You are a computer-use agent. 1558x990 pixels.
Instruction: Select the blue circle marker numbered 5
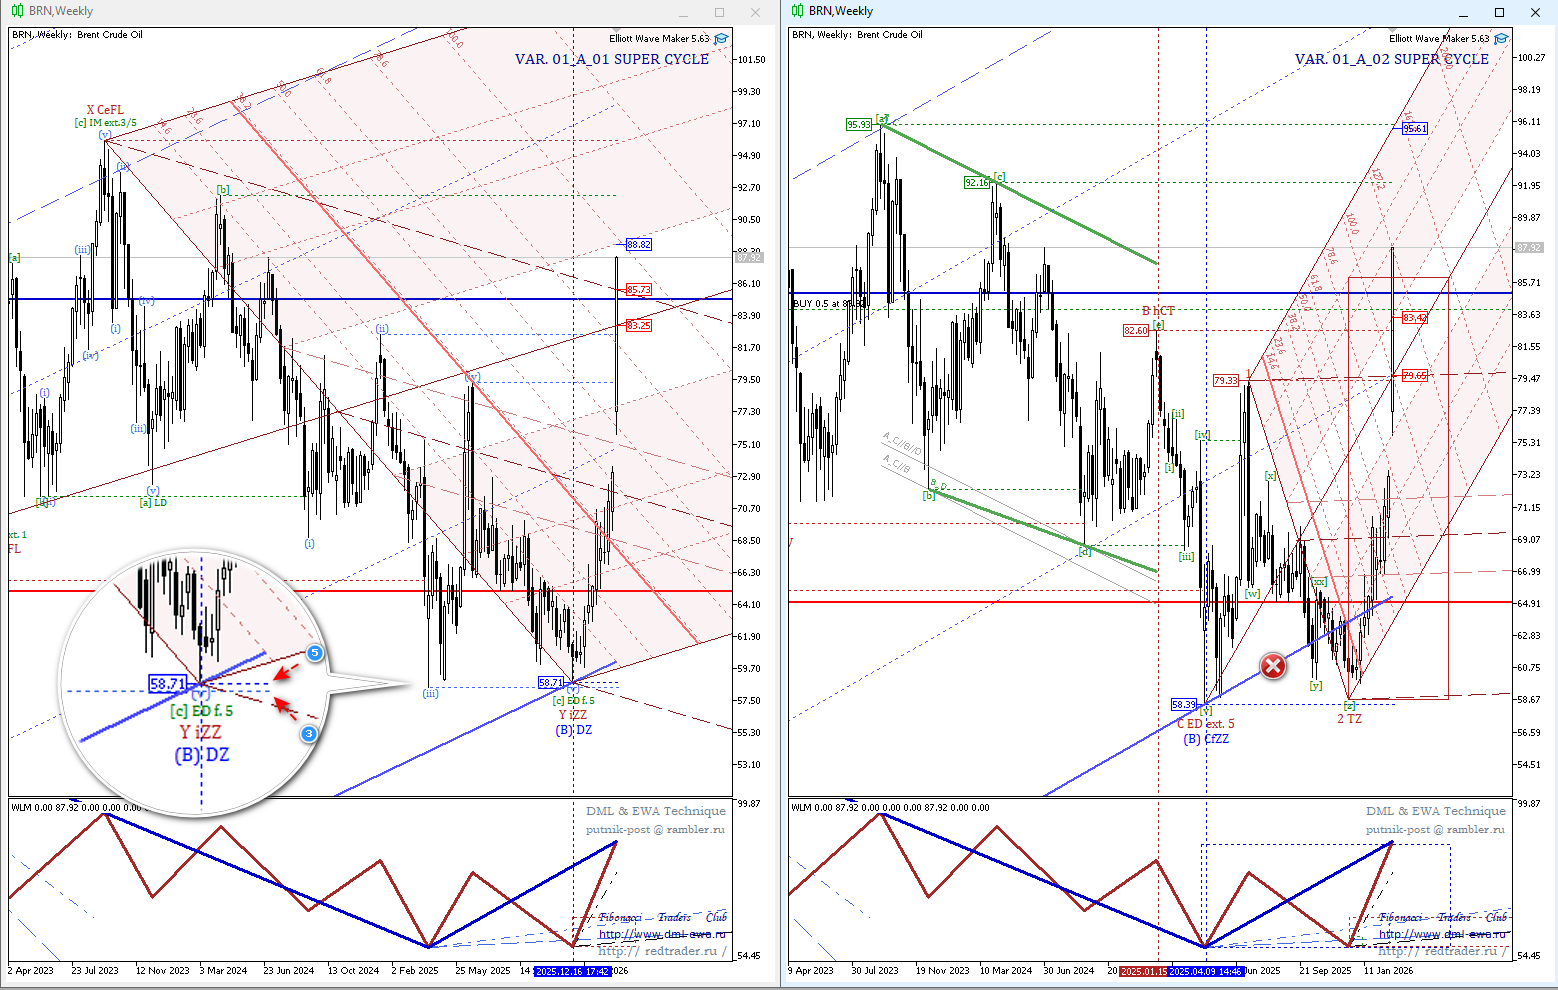[x=314, y=653]
